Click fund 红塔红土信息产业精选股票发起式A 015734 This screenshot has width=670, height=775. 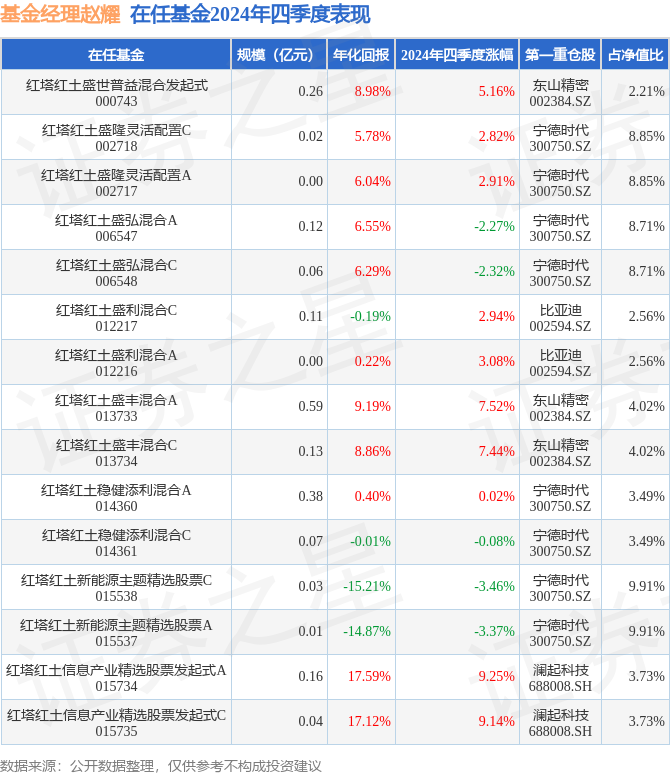point(116,677)
